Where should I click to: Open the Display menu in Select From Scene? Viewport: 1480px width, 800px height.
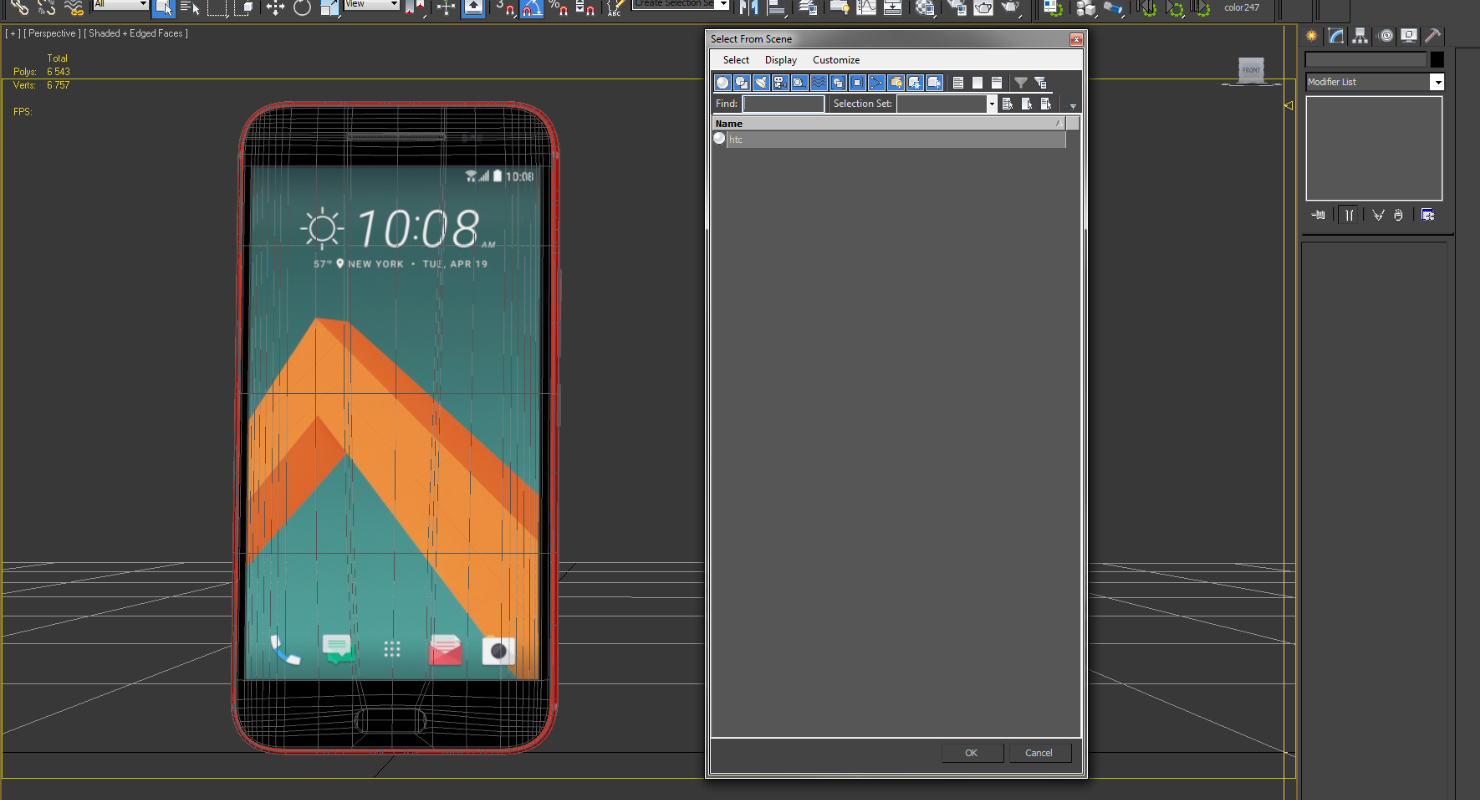pos(781,60)
